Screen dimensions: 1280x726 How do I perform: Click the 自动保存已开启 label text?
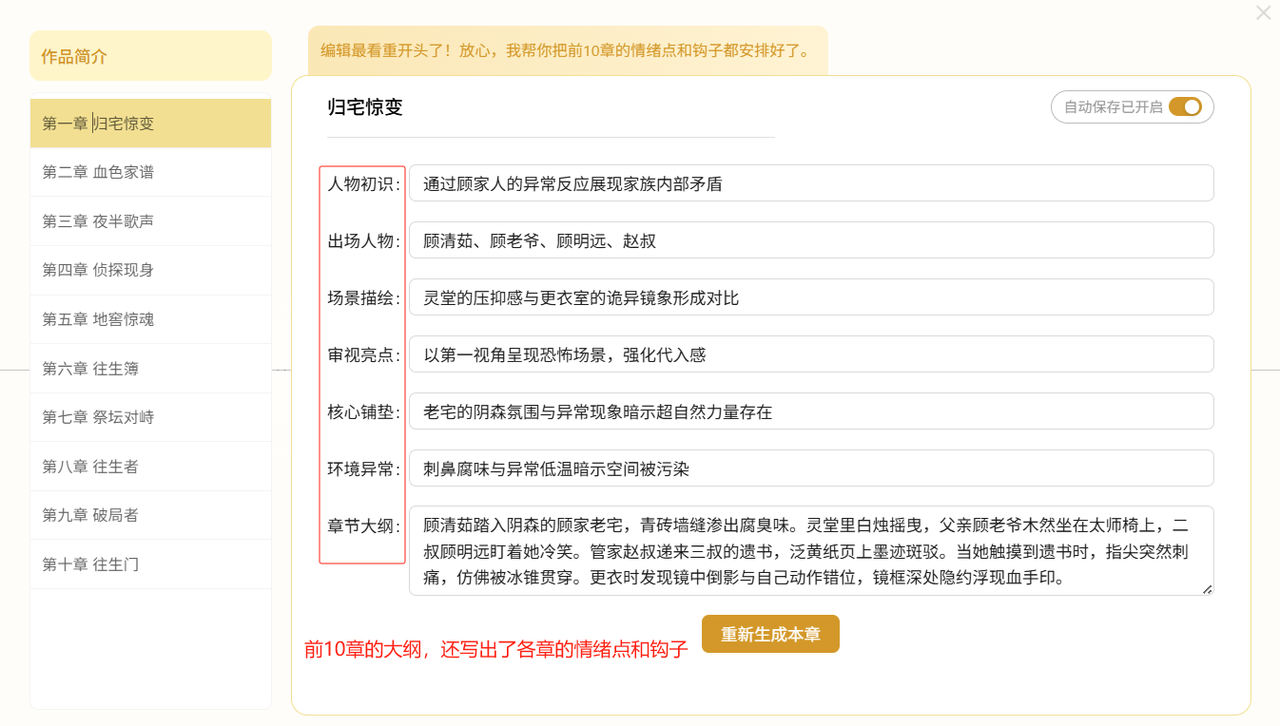pos(1113,107)
